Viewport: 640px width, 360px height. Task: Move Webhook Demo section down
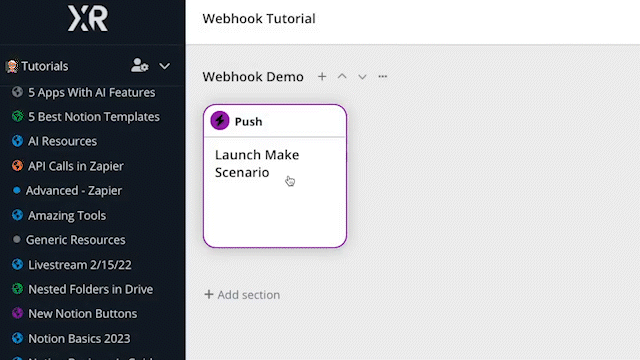pyautogui.click(x=362, y=77)
